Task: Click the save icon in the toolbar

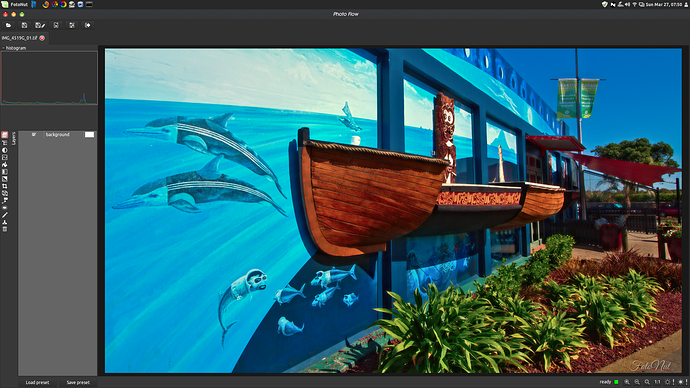Action: pyautogui.click(x=24, y=26)
